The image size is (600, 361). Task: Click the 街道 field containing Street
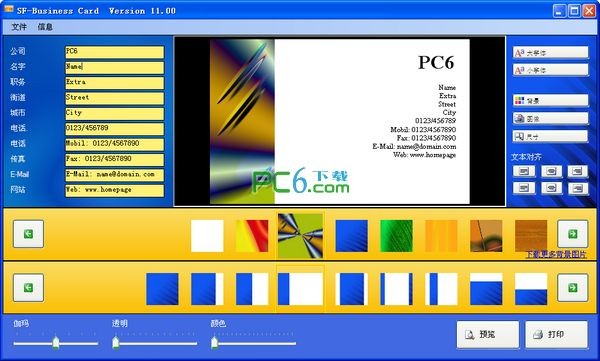click(114, 98)
